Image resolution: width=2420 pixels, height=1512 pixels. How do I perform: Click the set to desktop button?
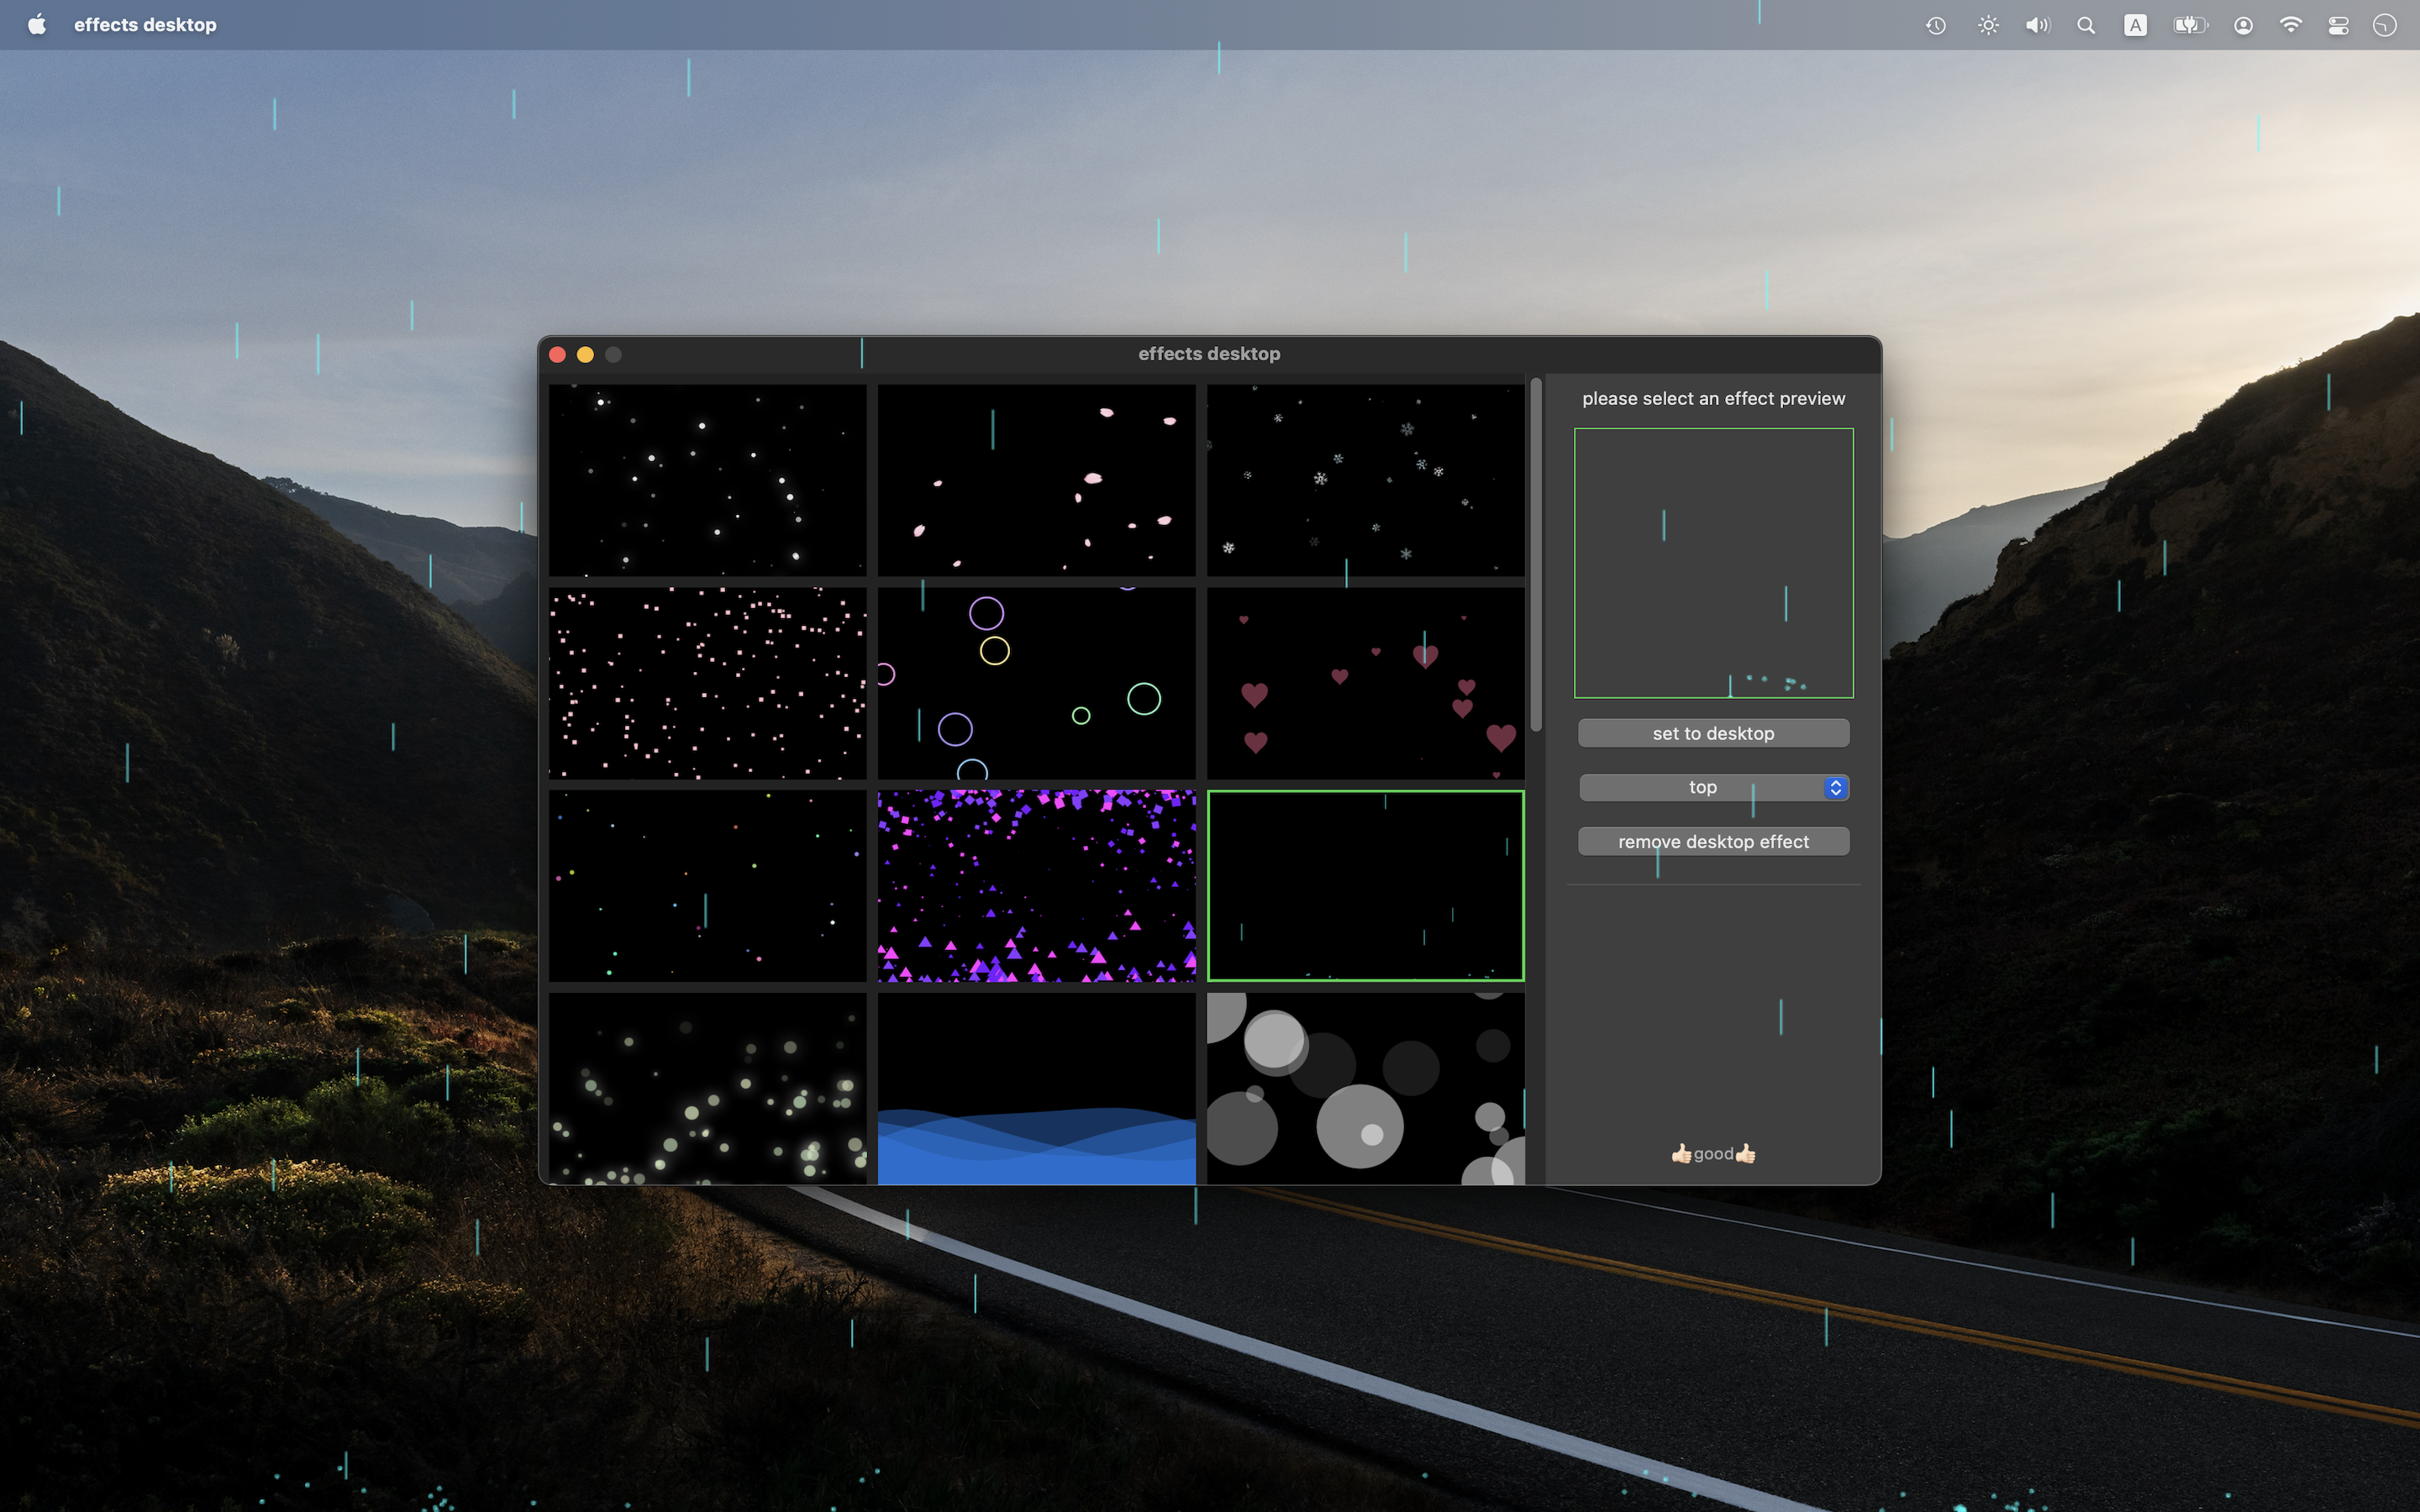coord(1713,733)
